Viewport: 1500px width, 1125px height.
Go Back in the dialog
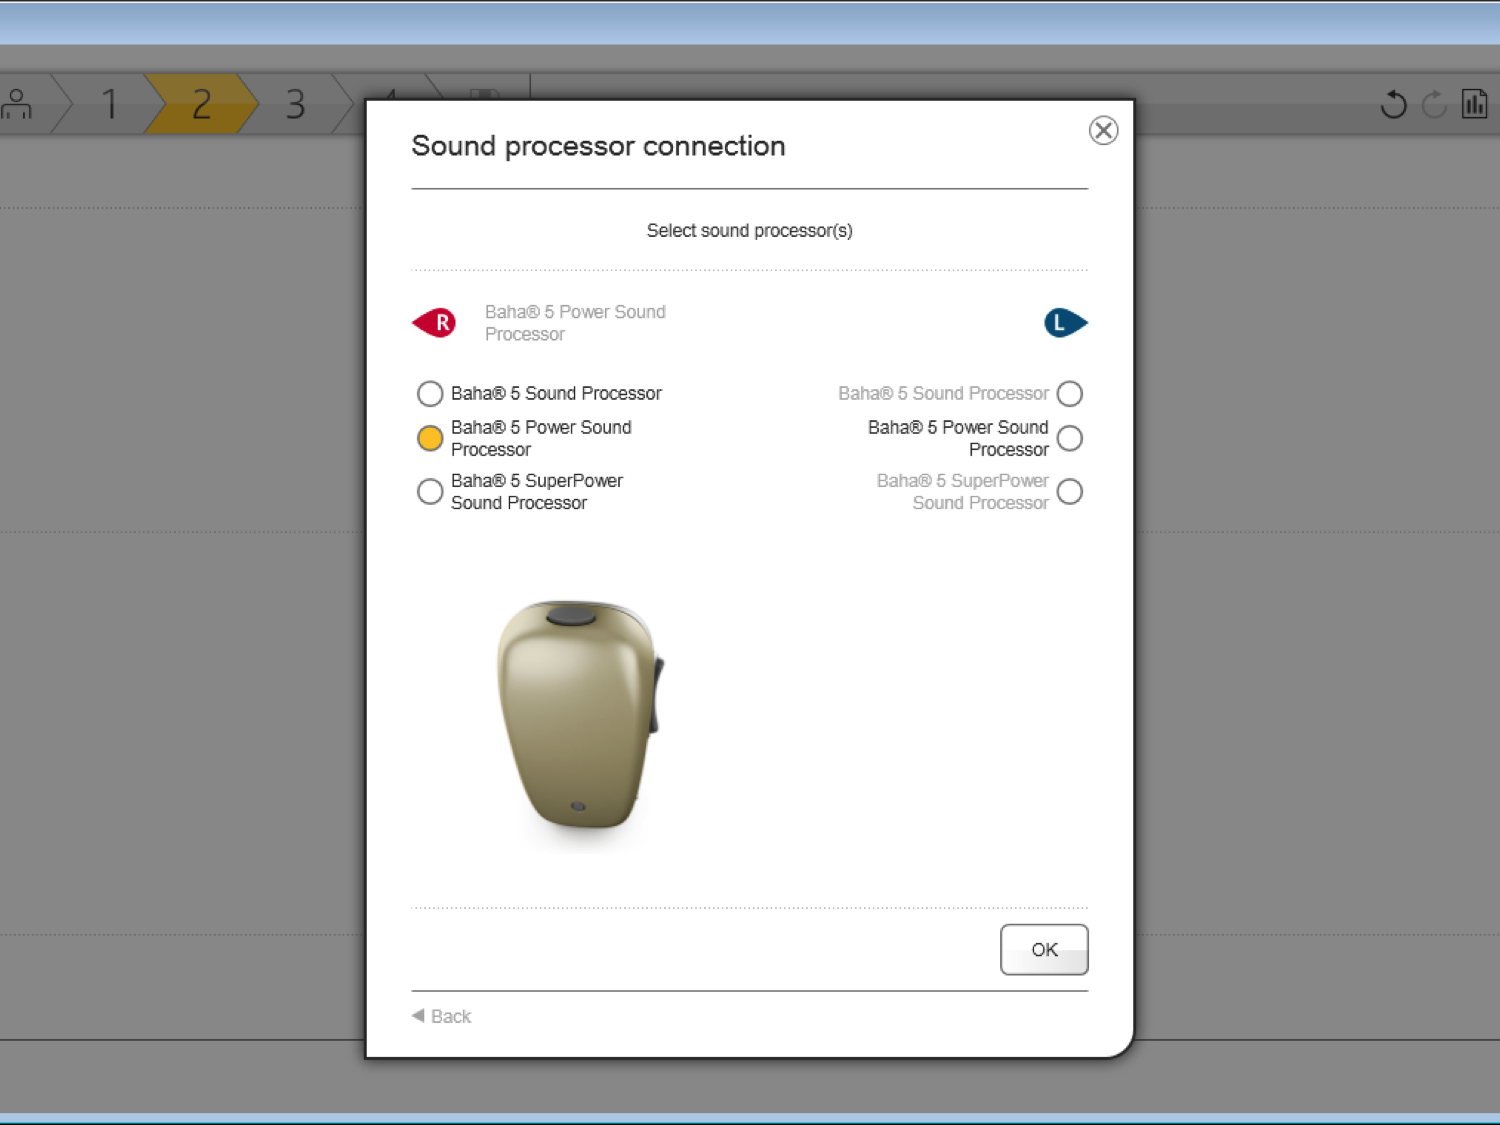[441, 1016]
